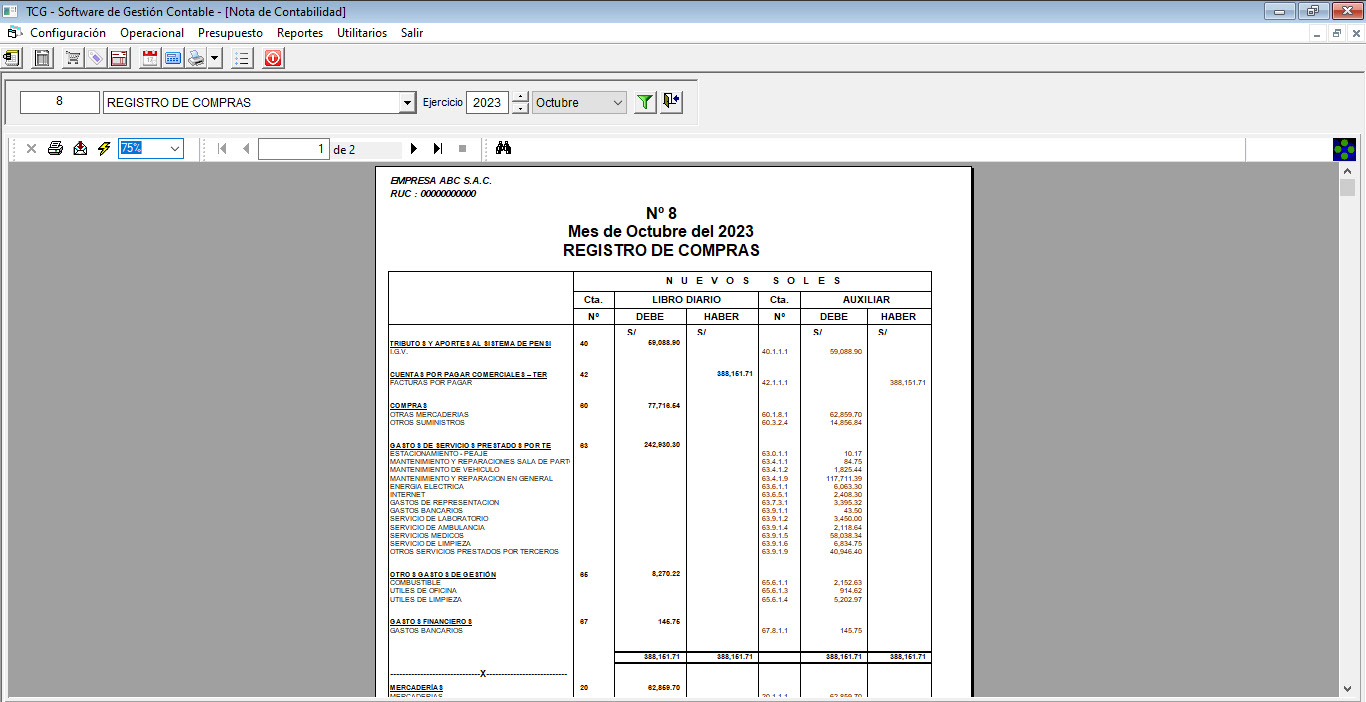
Task: Open the Reportes menu
Action: (x=300, y=33)
